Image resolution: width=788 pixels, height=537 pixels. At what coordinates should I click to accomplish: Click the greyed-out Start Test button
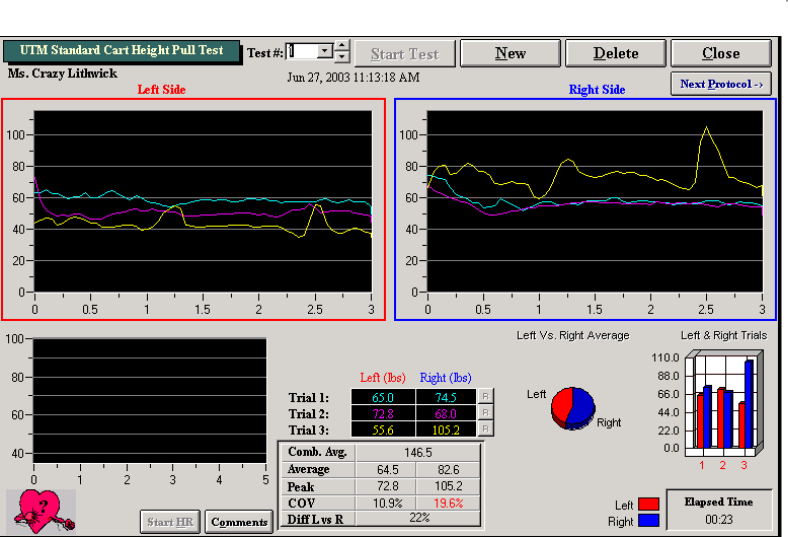(x=405, y=54)
